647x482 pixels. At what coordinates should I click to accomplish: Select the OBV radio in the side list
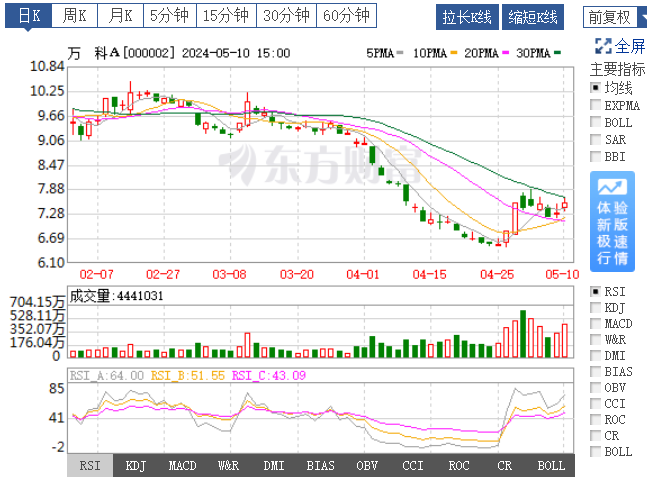[595, 387]
